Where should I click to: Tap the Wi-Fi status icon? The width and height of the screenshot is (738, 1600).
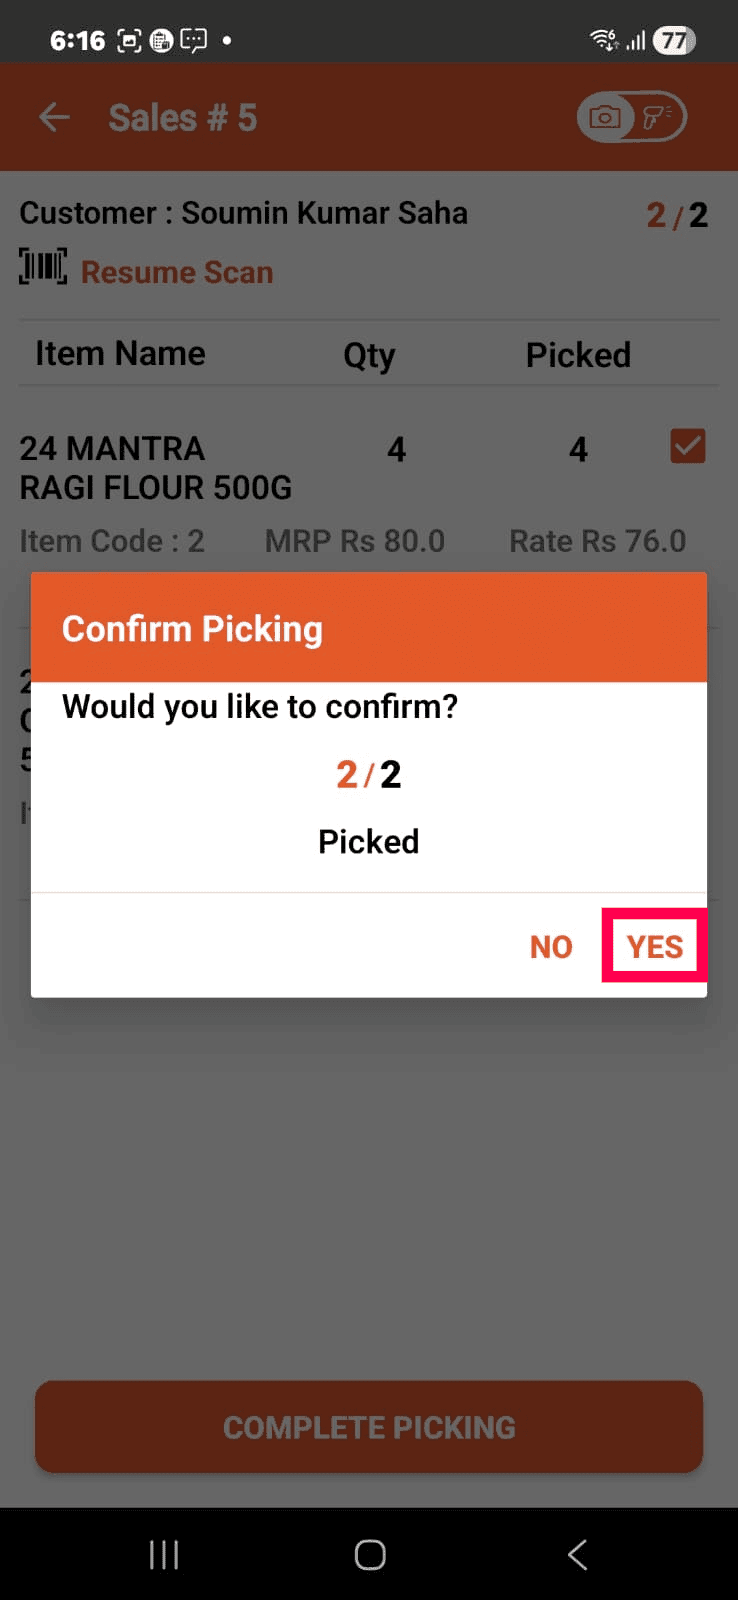[x=604, y=40]
